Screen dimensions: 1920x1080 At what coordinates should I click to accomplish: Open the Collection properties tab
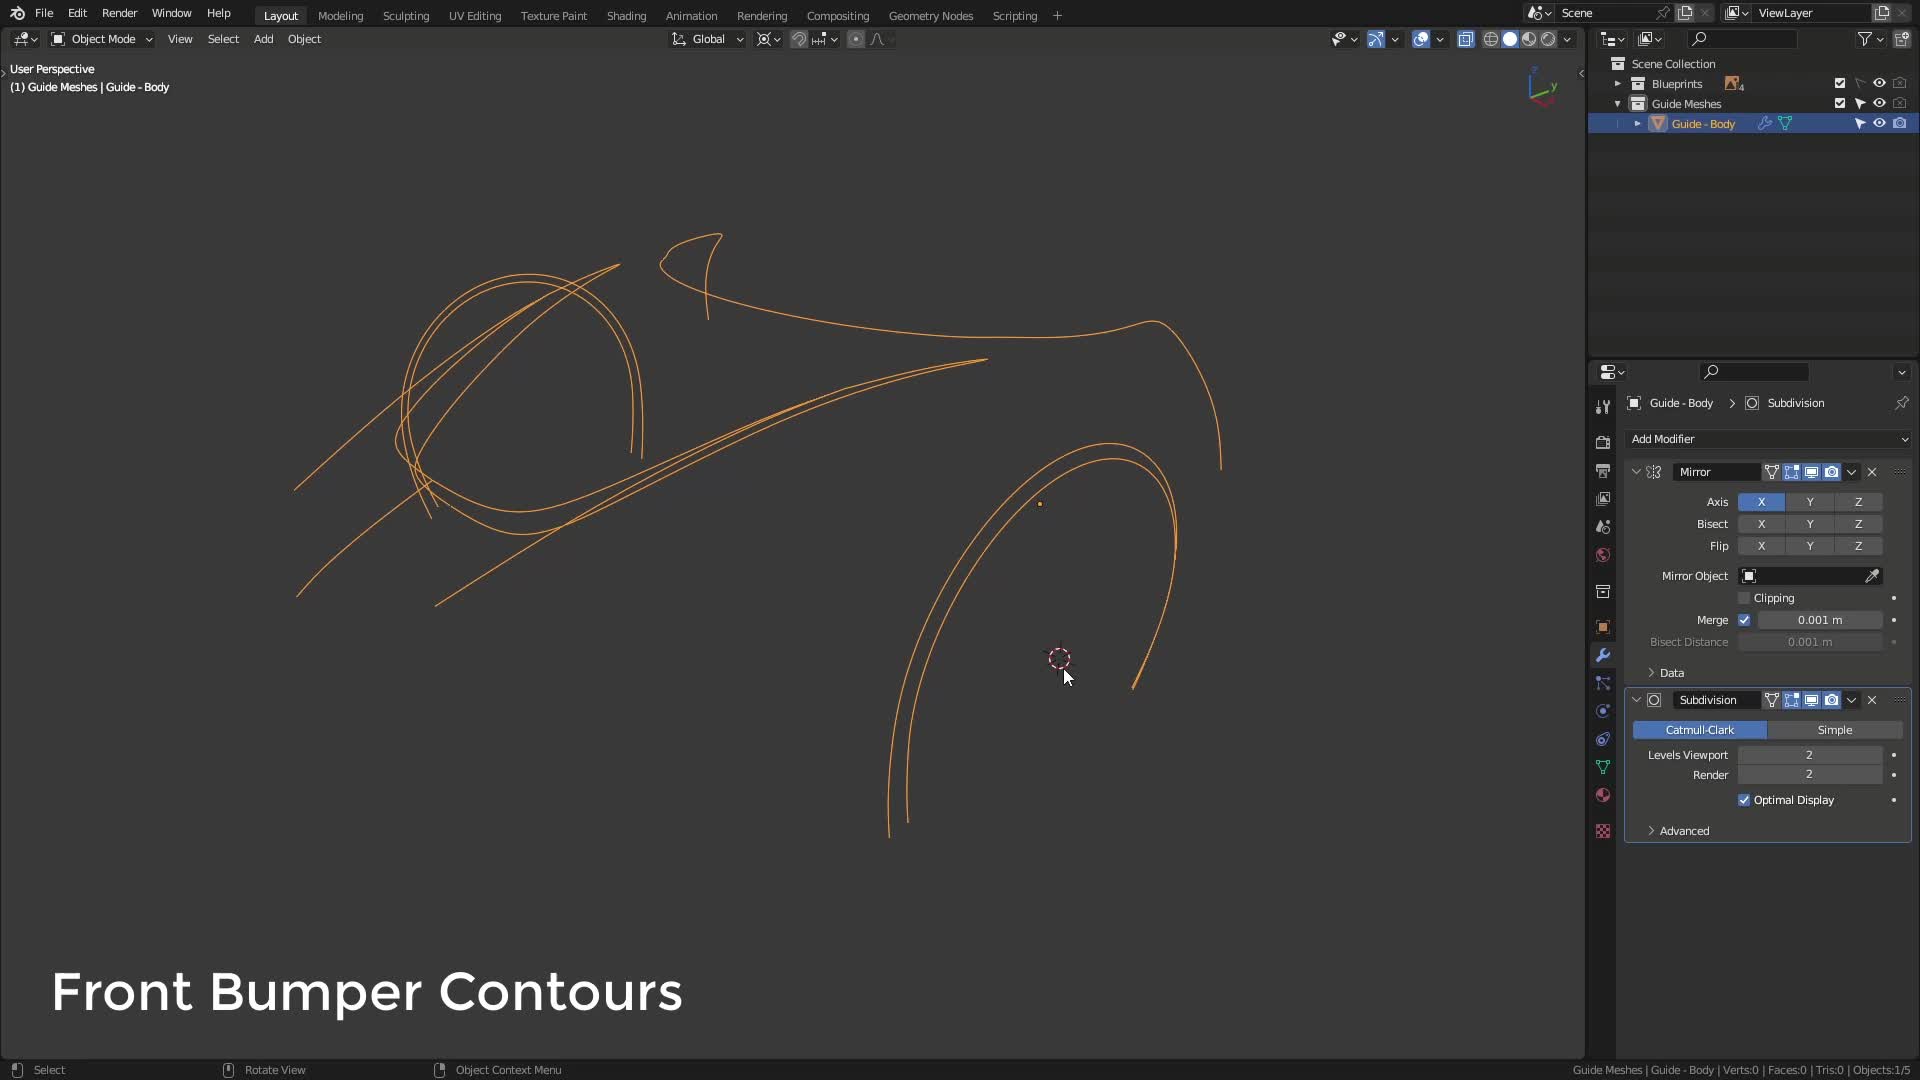click(x=1603, y=592)
